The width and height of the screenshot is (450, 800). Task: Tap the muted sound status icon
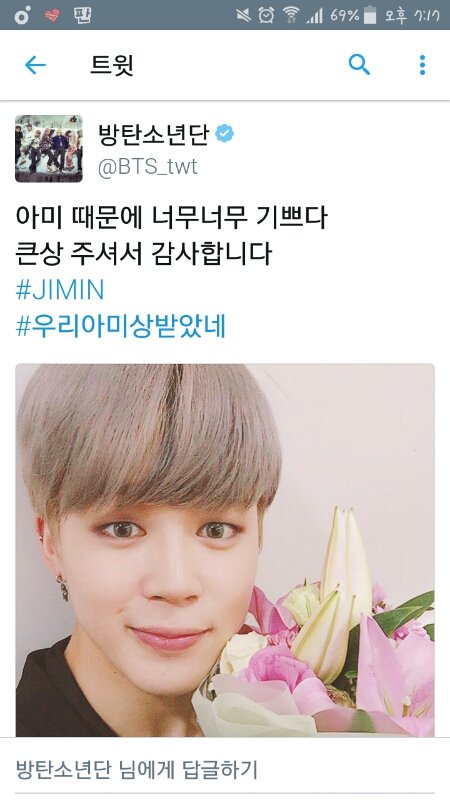(244, 15)
